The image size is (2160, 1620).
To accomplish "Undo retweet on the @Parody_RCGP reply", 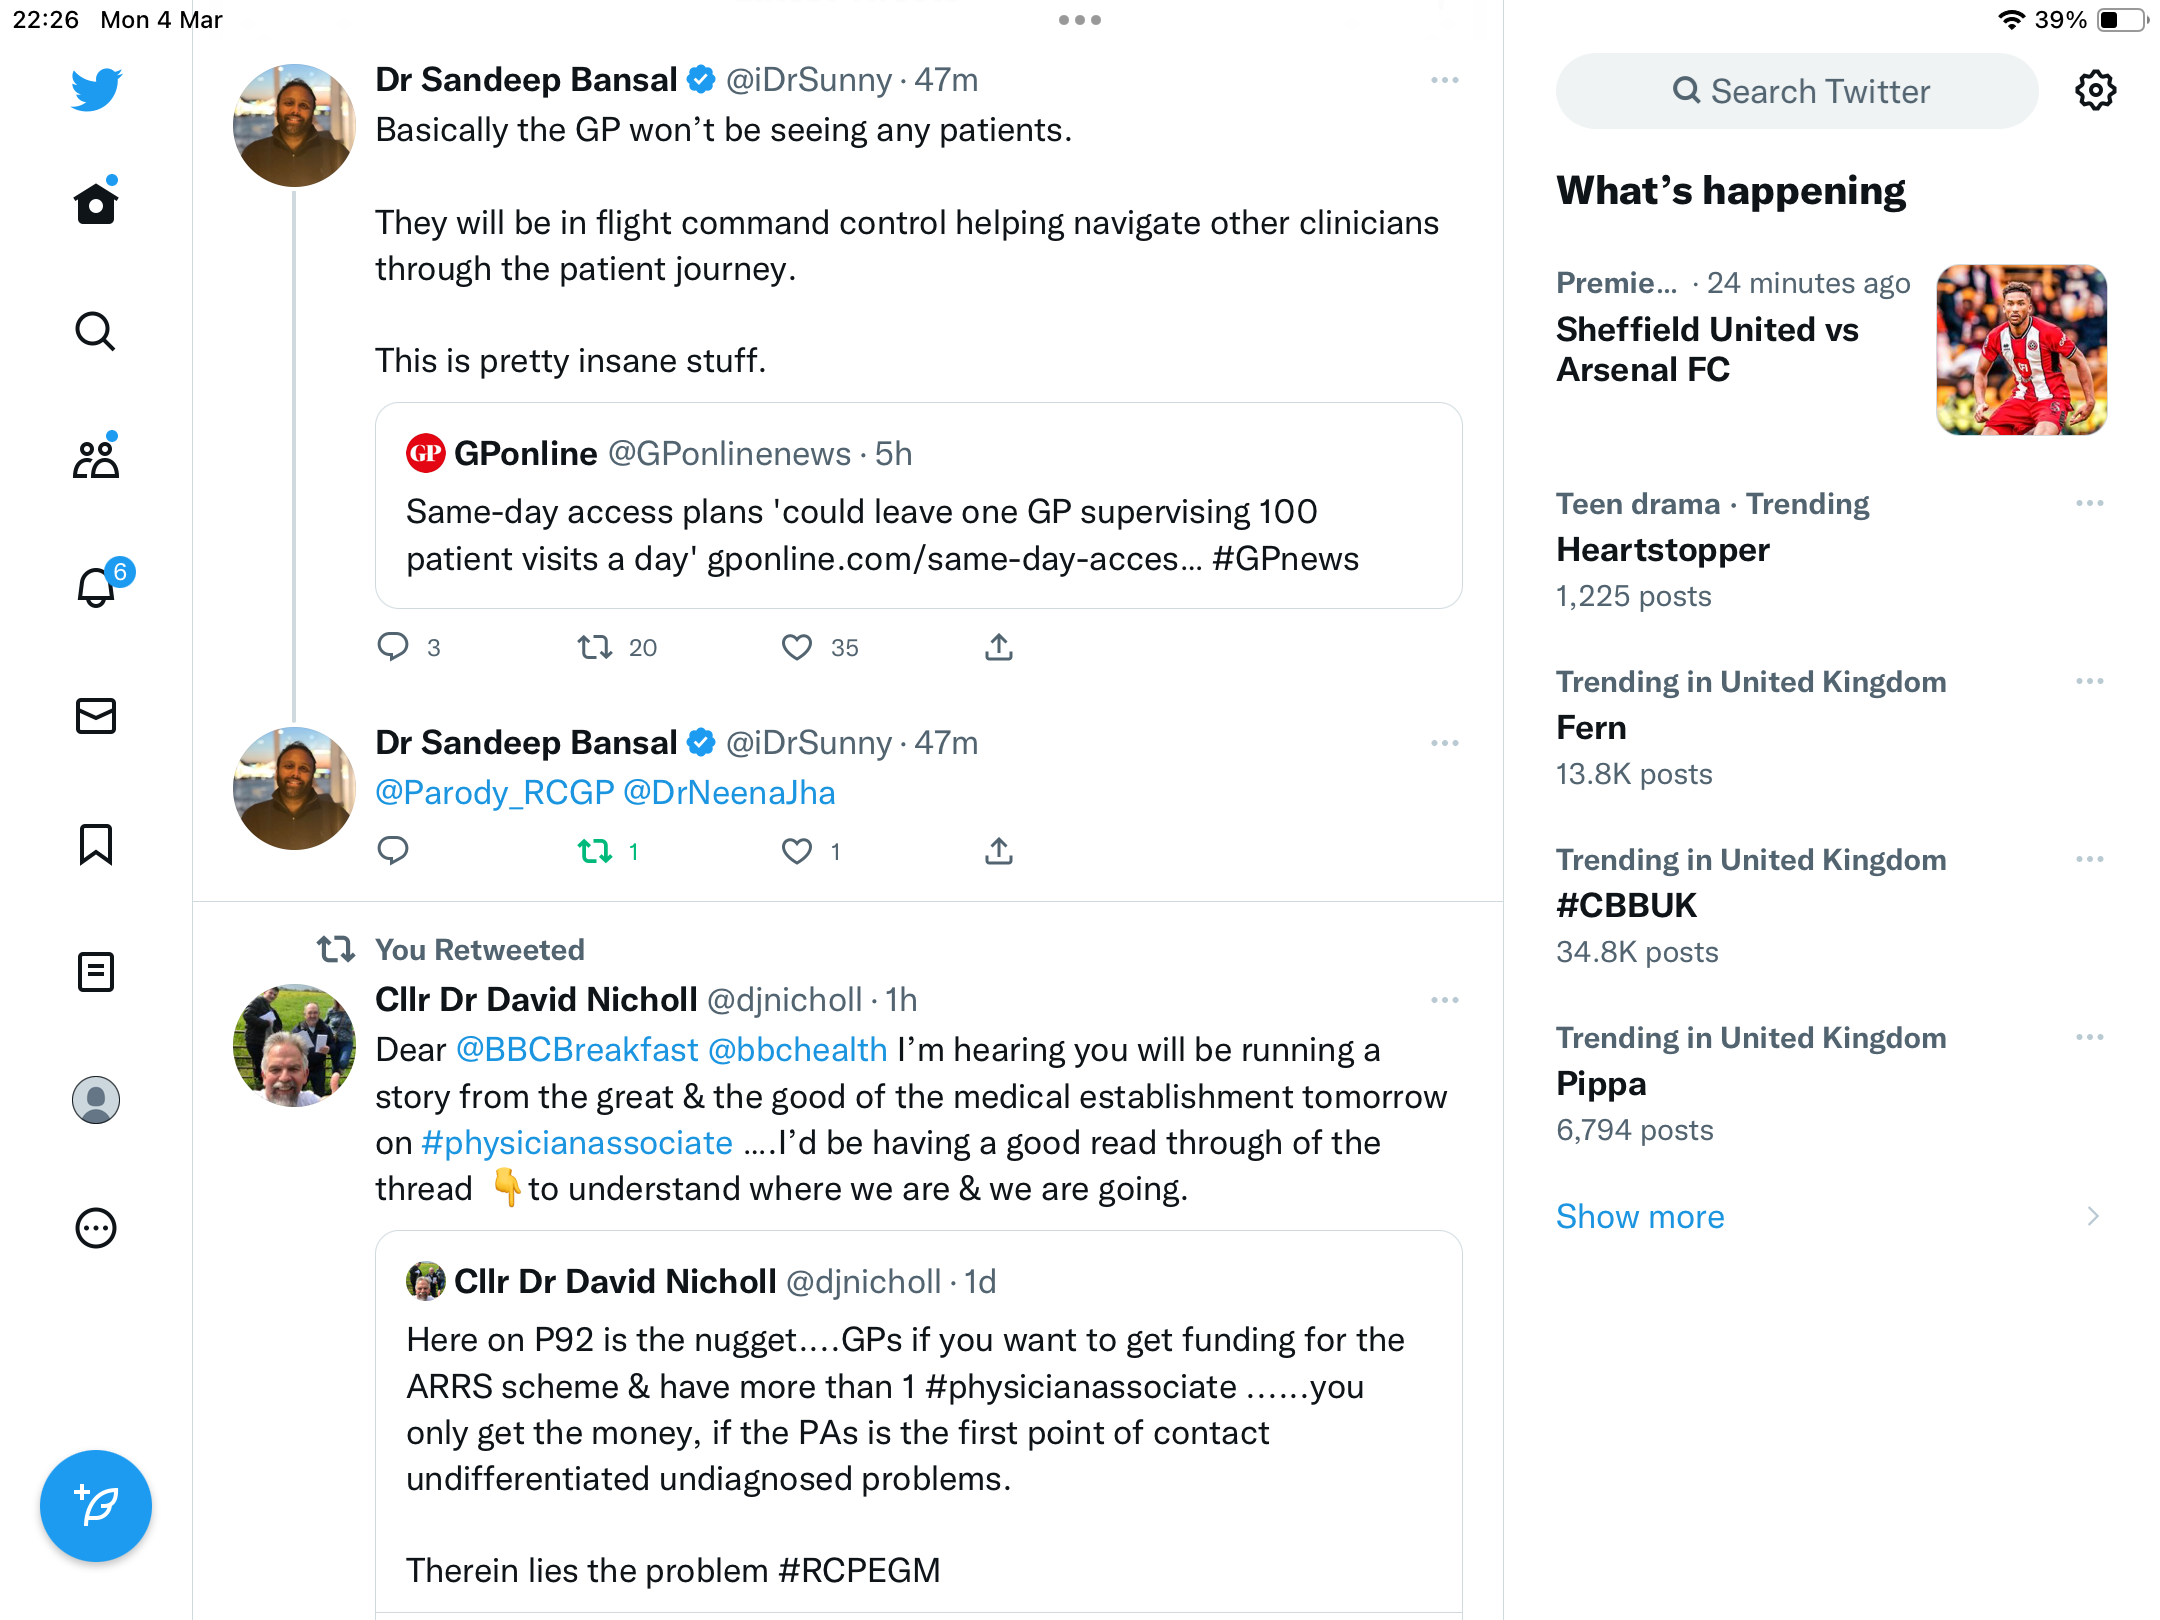I will click(x=595, y=852).
